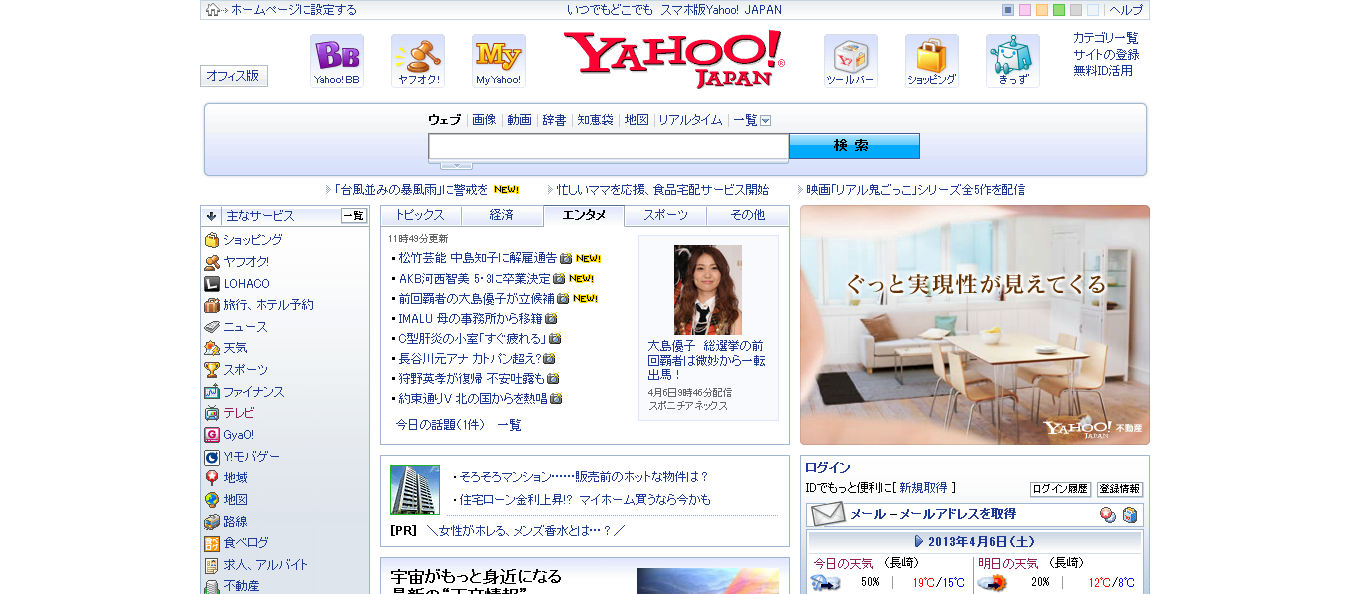Expand the 一覧 search category dropdown

(766, 120)
